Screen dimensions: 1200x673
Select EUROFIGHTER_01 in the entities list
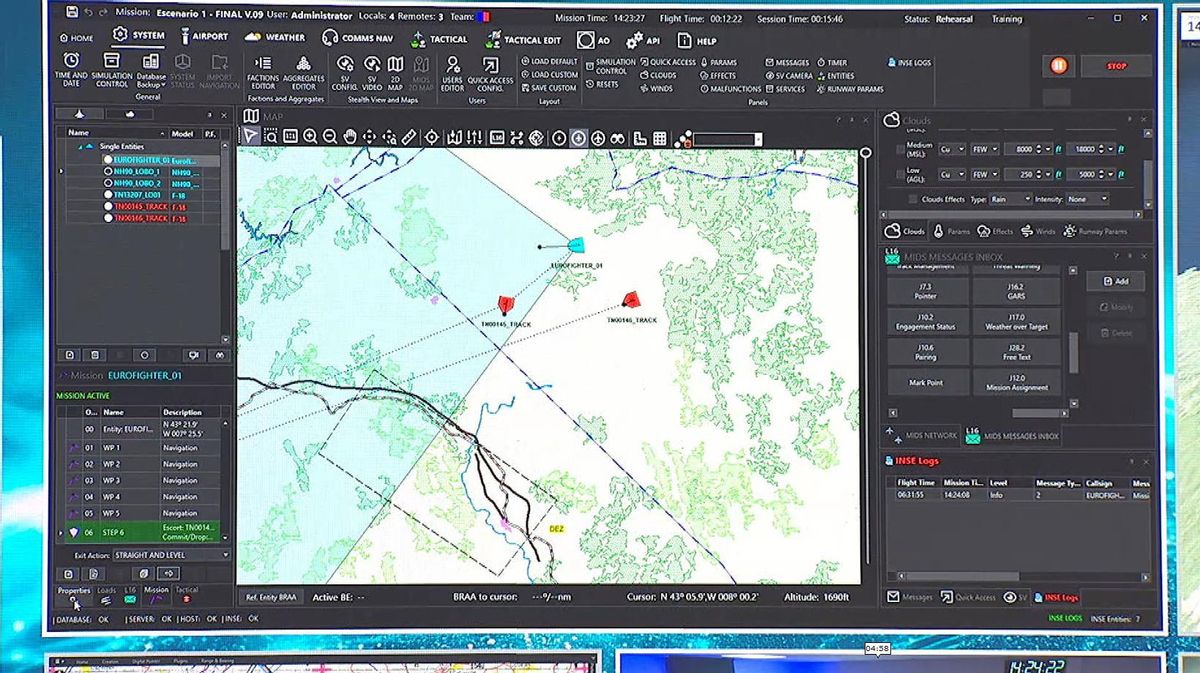point(138,160)
